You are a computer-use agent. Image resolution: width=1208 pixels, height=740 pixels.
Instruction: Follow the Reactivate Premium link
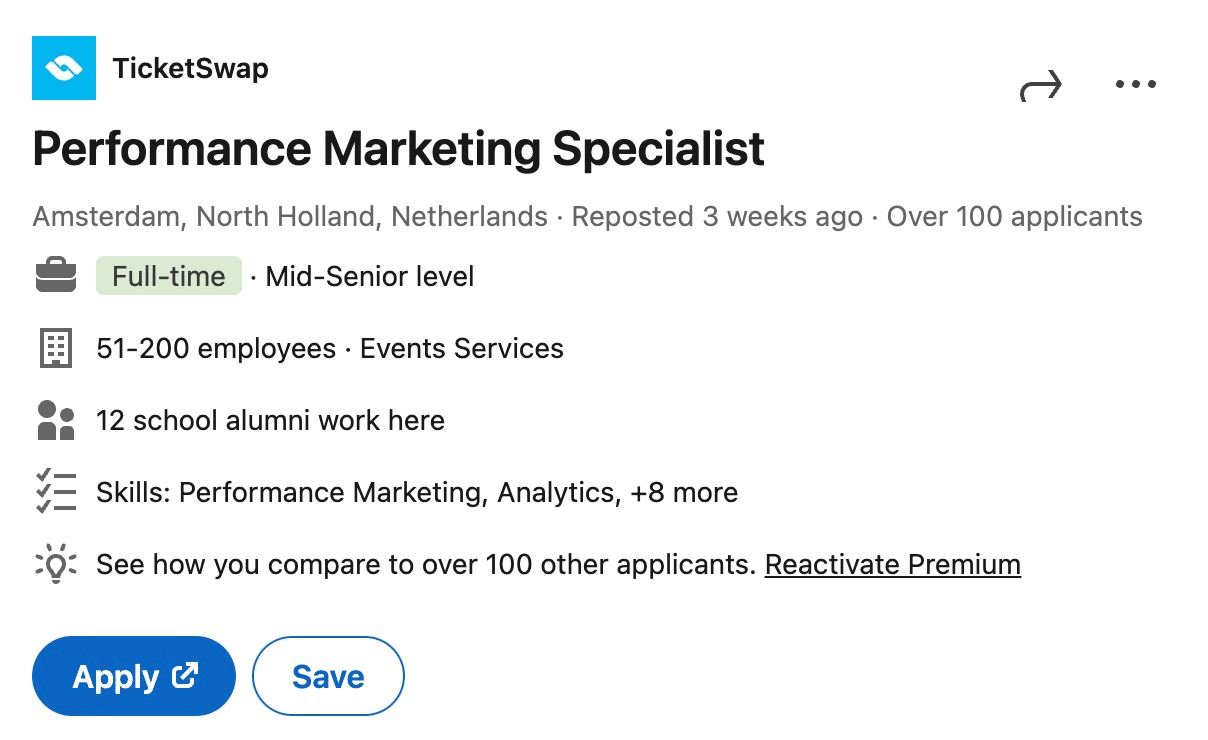[892, 564]
